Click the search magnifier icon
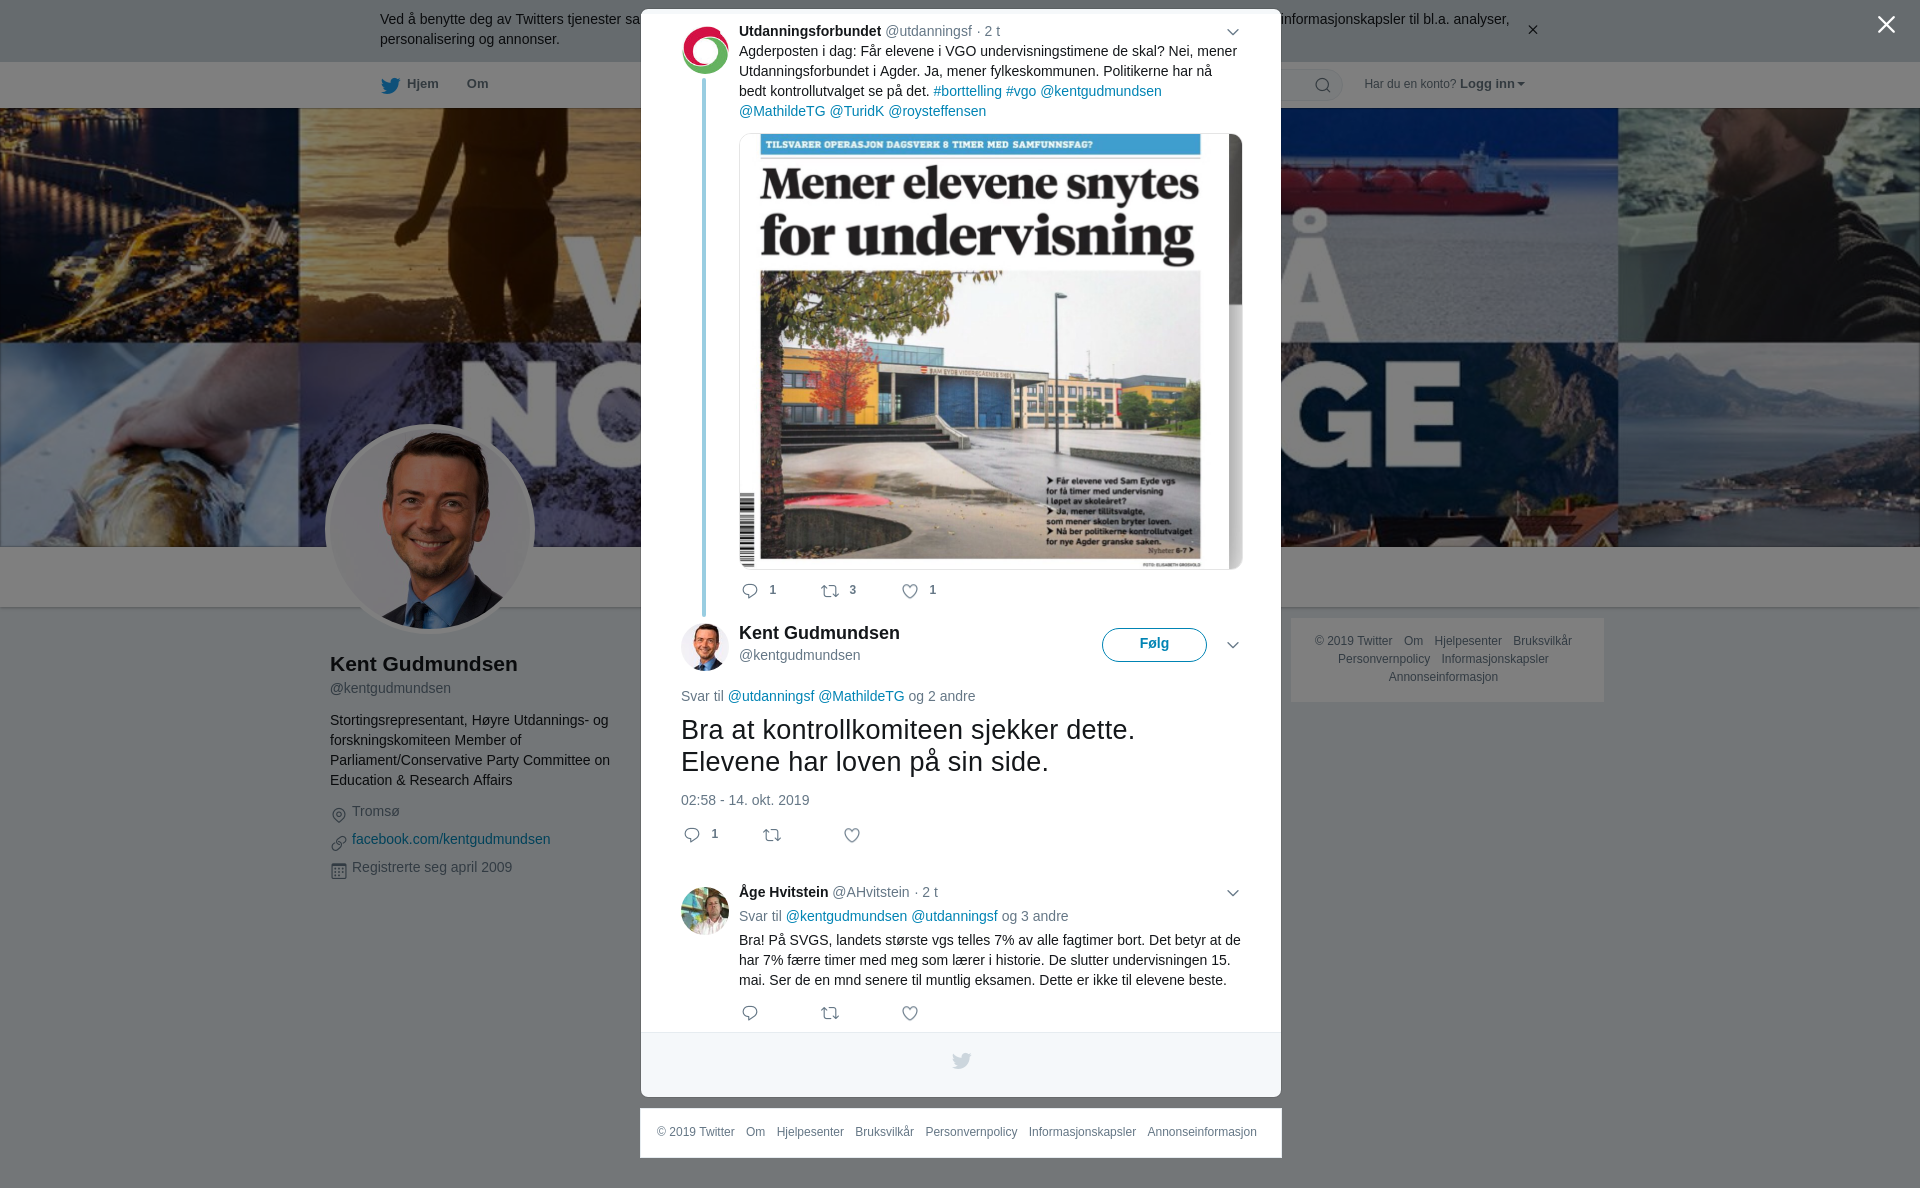Screen dimensions: 1920x1188 (x=1323, y=85)
